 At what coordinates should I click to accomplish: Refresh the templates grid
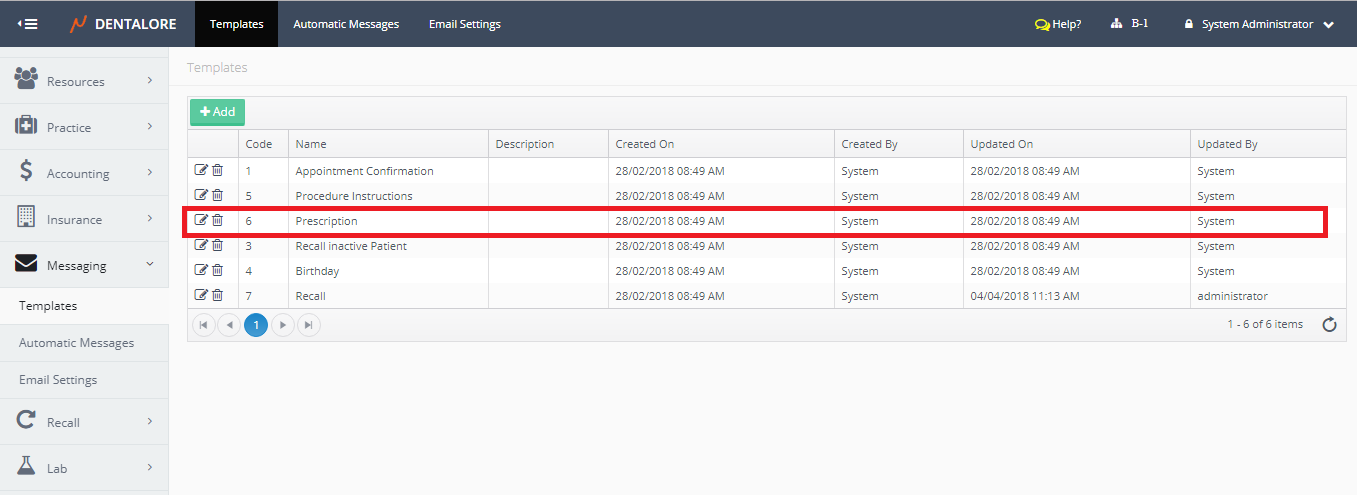(1329, 324)
